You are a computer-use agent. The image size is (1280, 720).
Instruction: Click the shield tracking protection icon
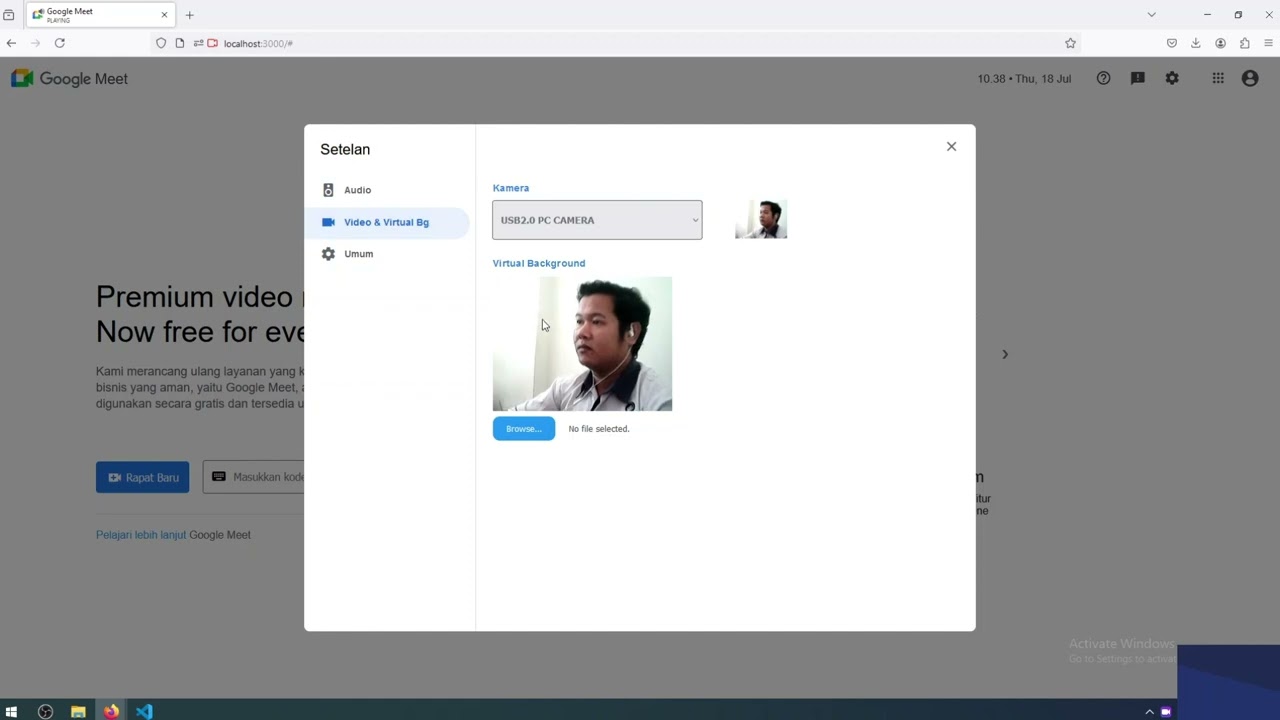click(x=161, y=43)
